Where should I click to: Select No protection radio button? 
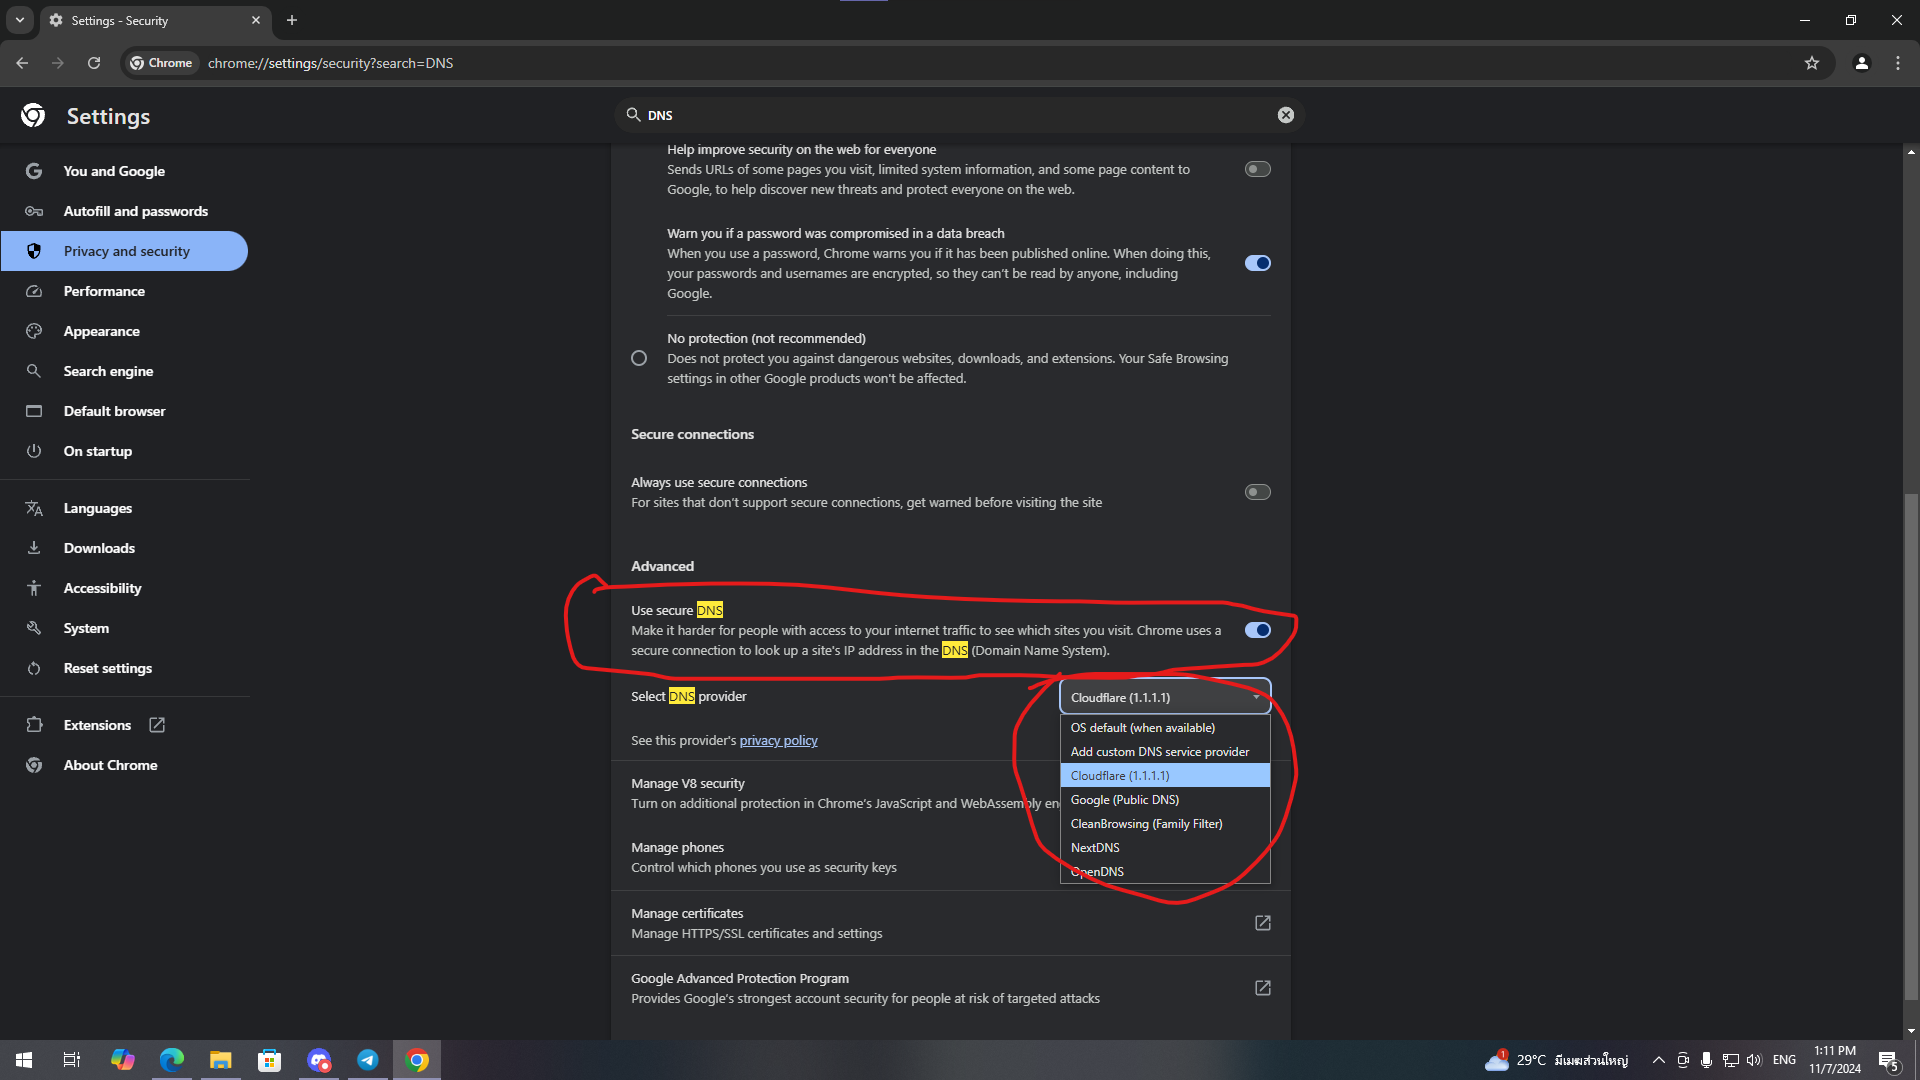[x=639, y=358]
